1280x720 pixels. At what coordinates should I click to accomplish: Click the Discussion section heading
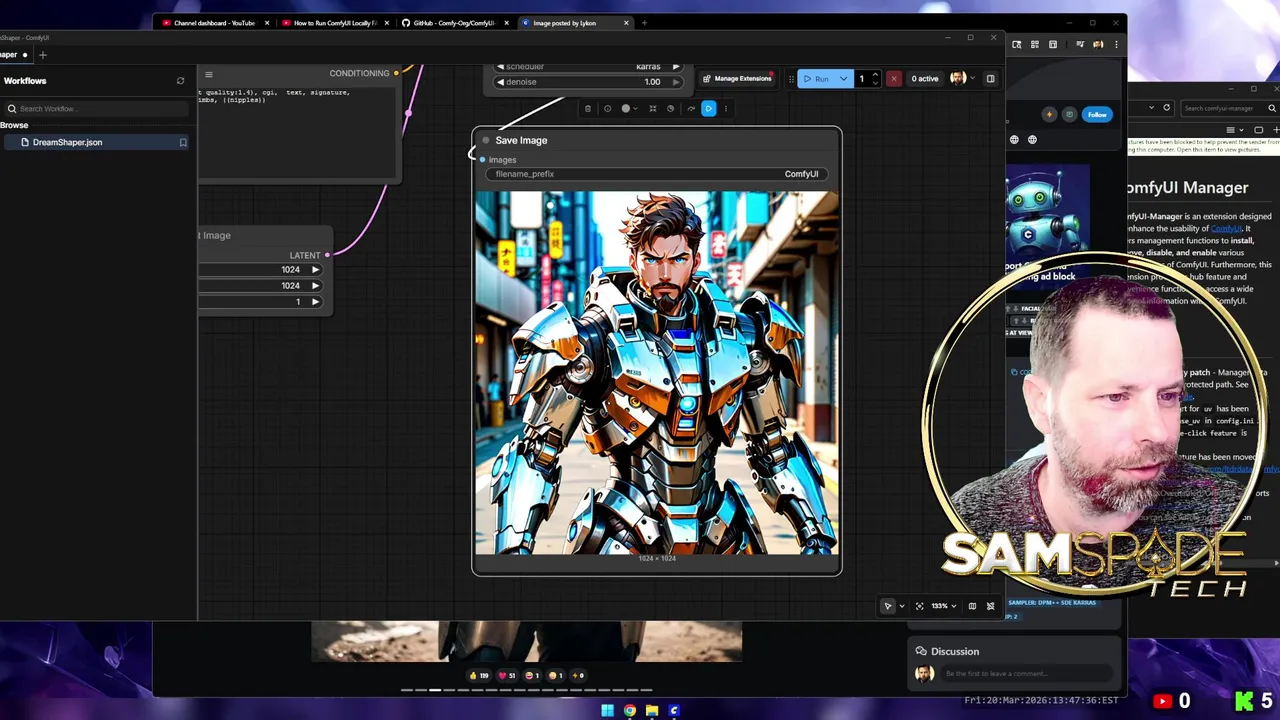[x=954, y=652]
